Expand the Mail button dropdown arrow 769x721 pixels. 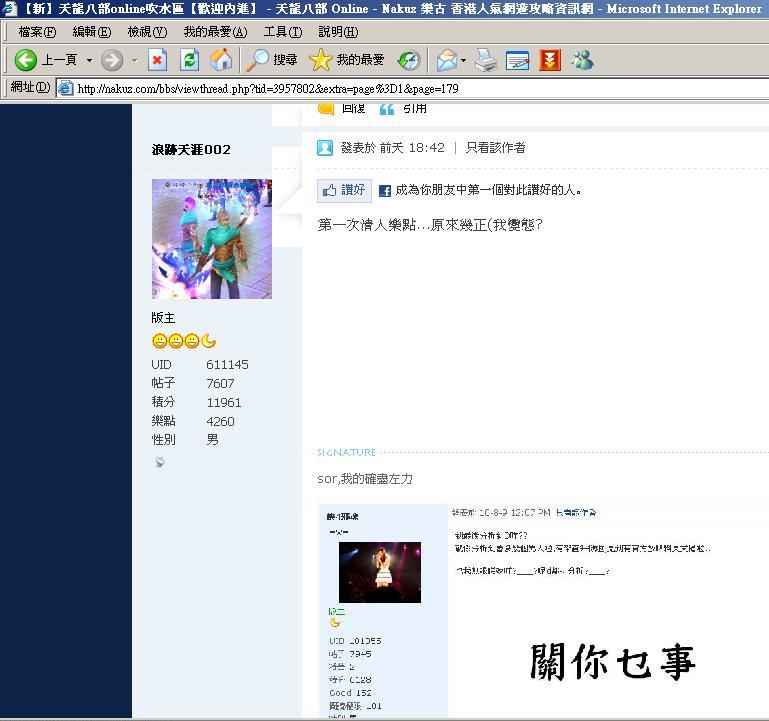pos(463,60)
